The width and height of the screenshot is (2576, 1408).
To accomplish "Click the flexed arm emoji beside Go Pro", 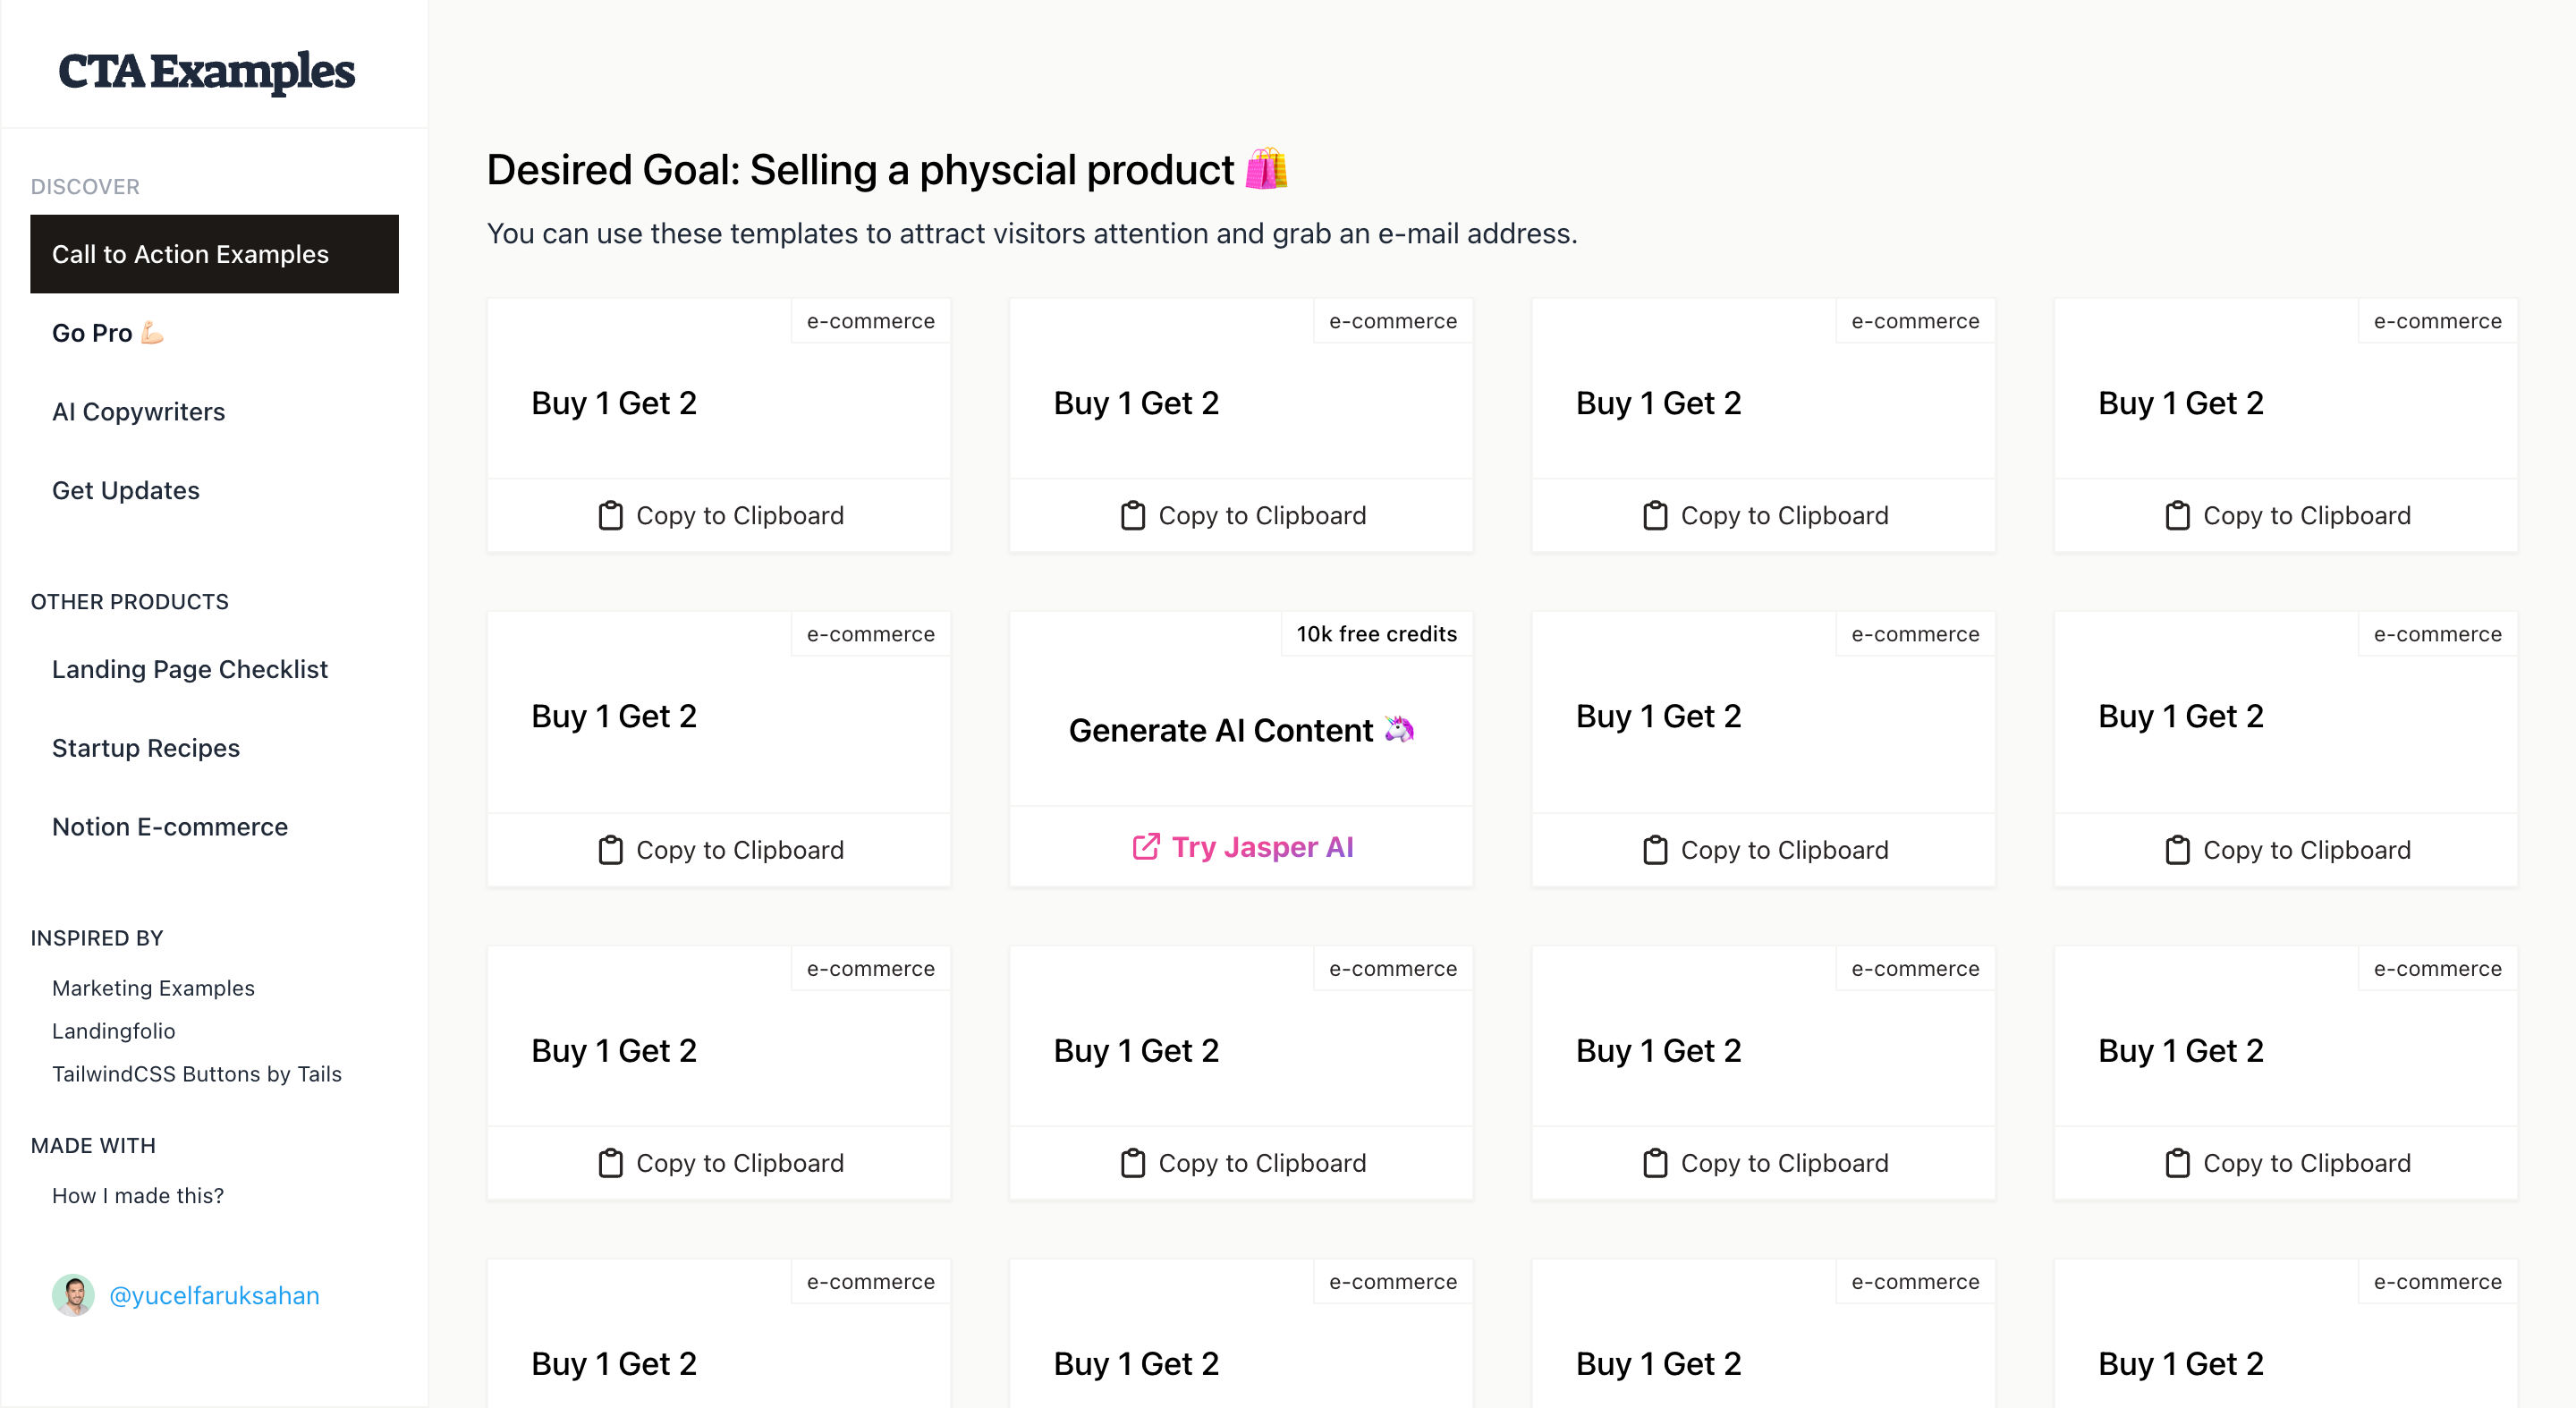I will [x=152, y=333].
